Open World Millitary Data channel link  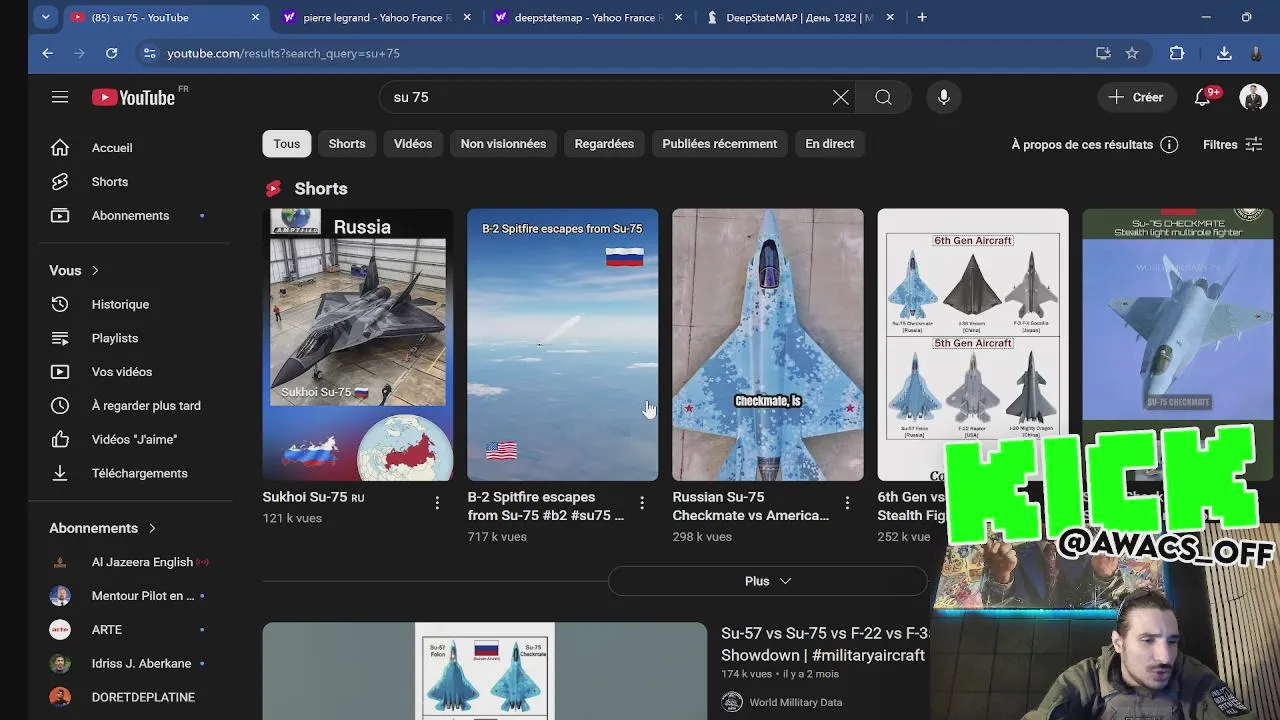click(795, 702)
